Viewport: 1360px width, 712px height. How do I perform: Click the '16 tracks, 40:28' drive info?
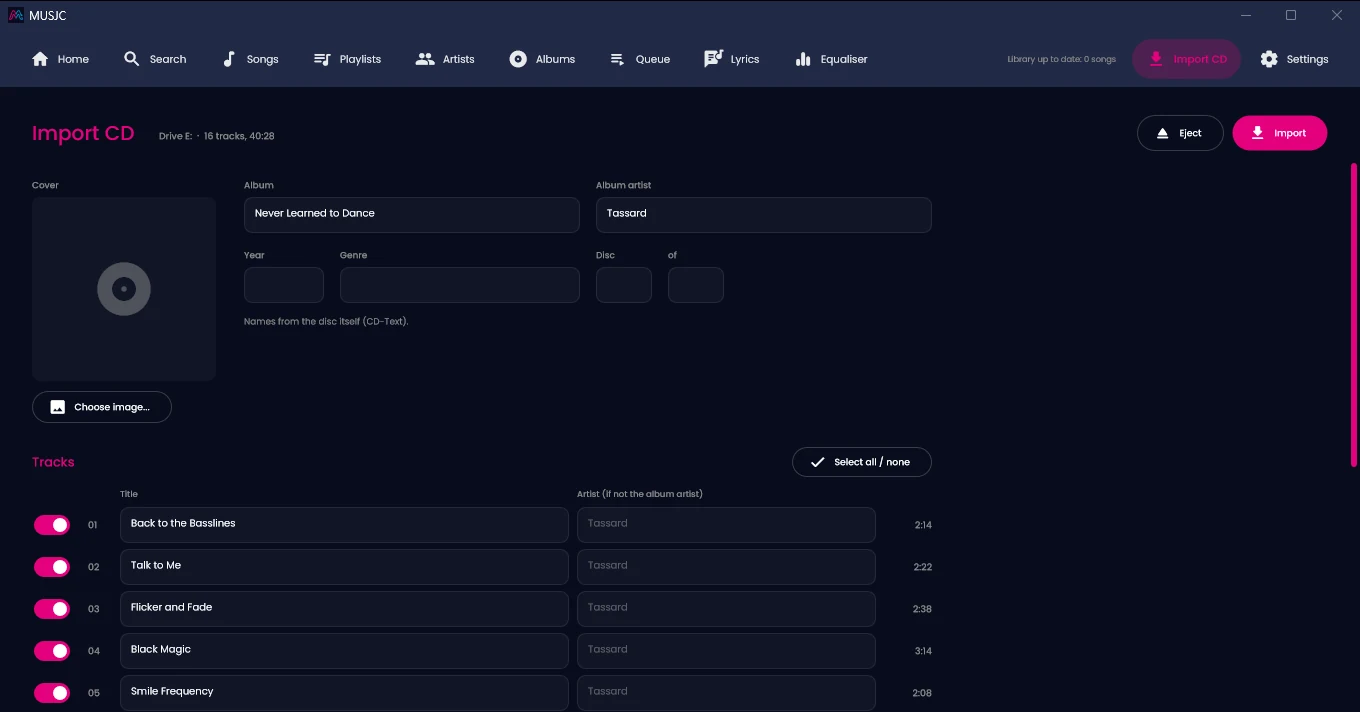coord(239,136)
